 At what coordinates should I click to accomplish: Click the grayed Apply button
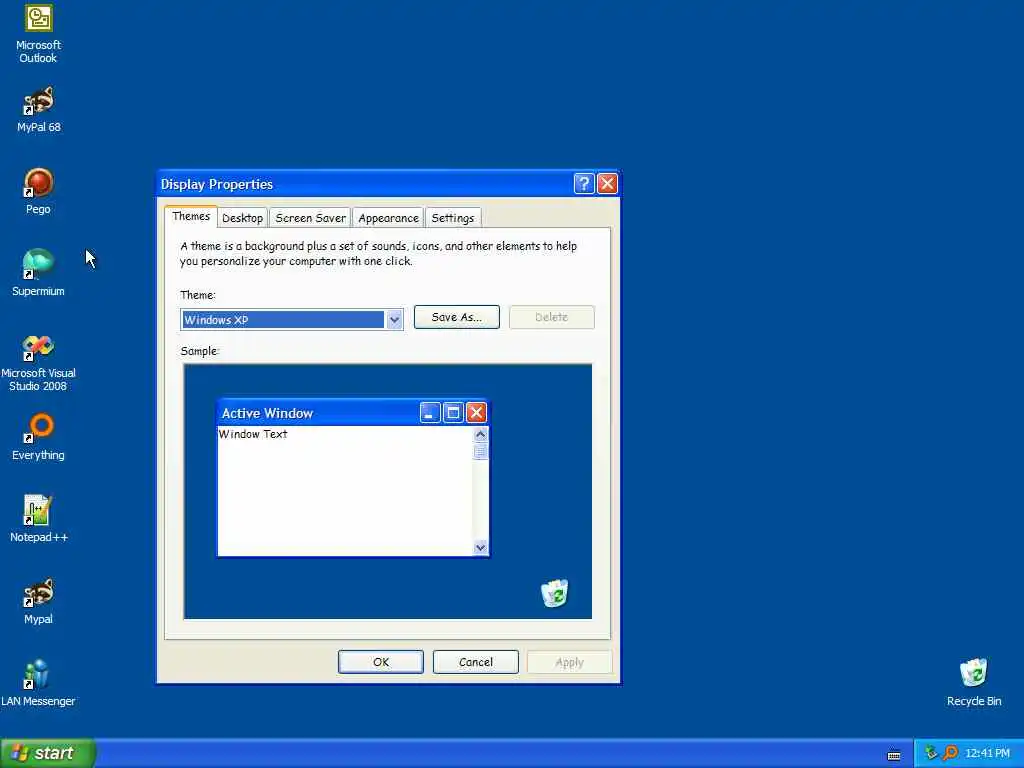(569, 662)
